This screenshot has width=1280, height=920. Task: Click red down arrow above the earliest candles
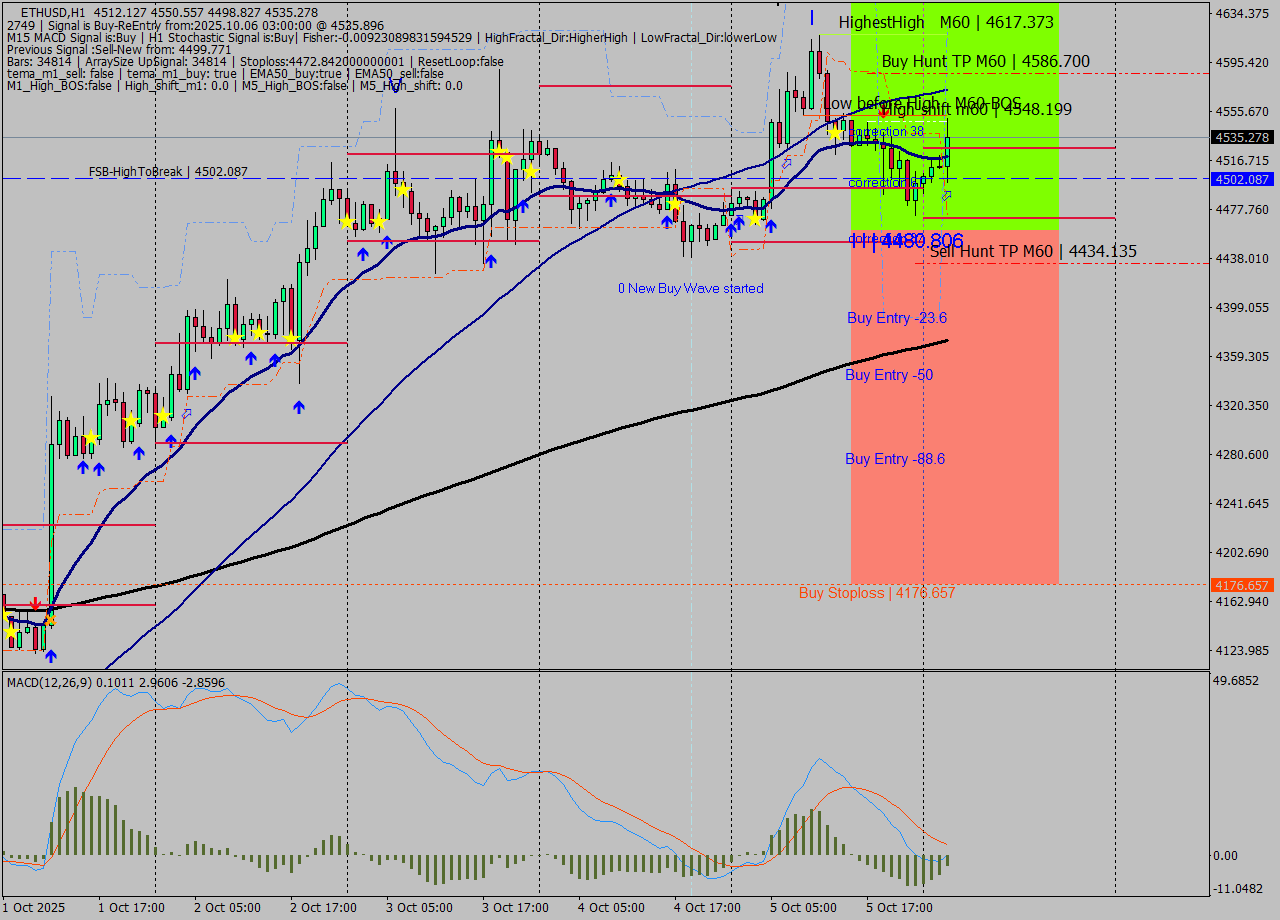pyautogui.click(x=36, y=603)
